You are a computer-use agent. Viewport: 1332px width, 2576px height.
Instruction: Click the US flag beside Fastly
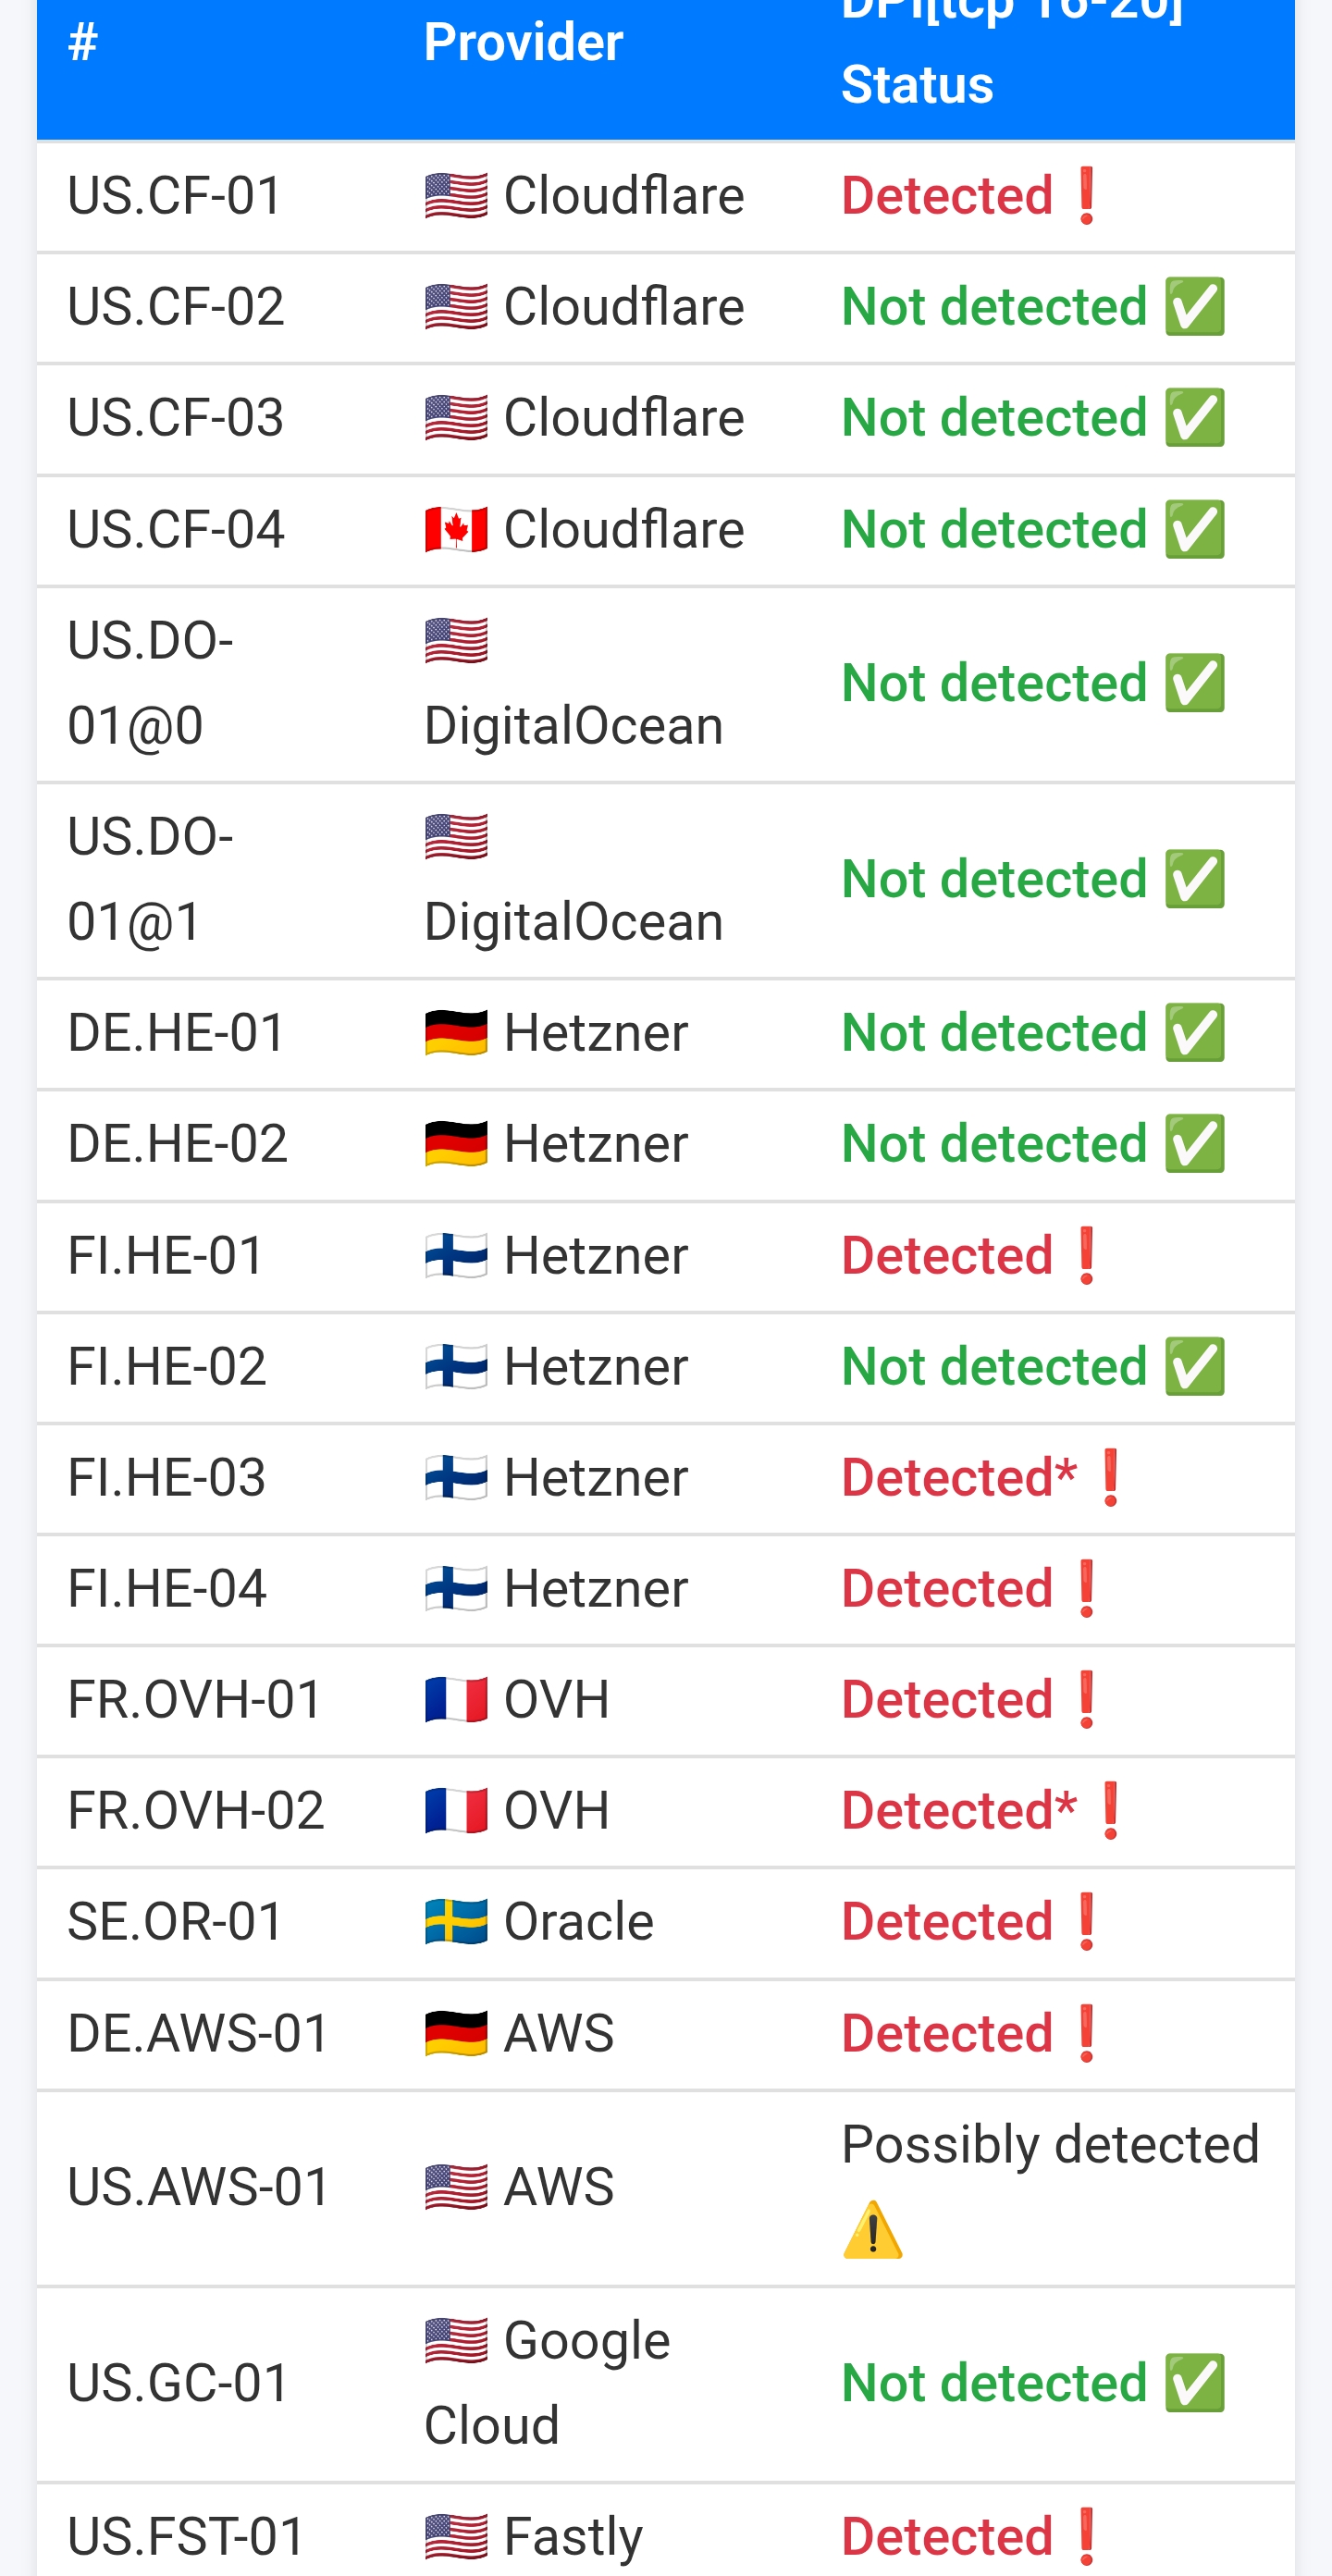coord(456,2536)
